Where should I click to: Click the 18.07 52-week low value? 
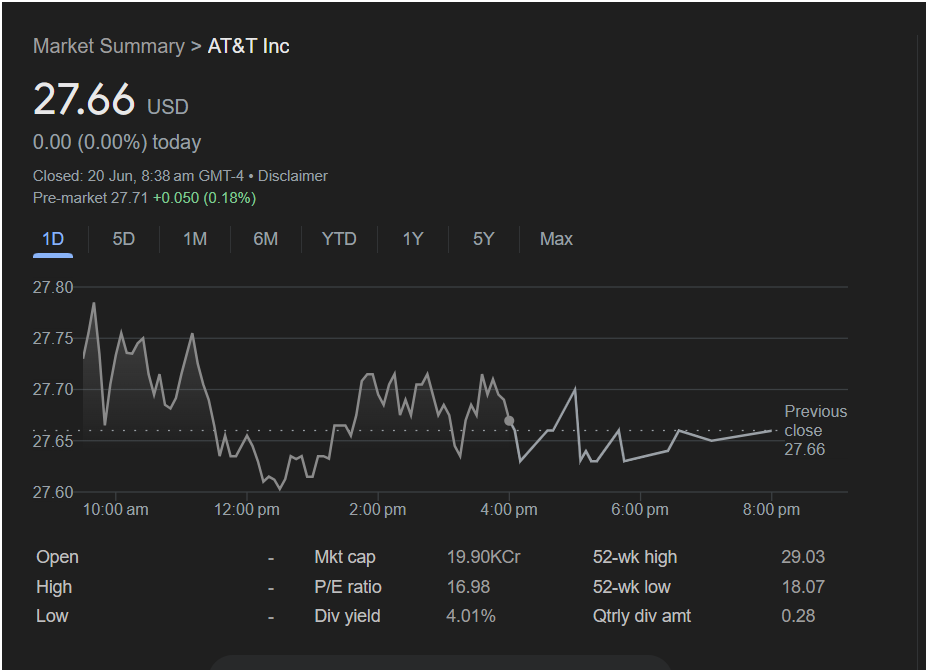(803, 587)
